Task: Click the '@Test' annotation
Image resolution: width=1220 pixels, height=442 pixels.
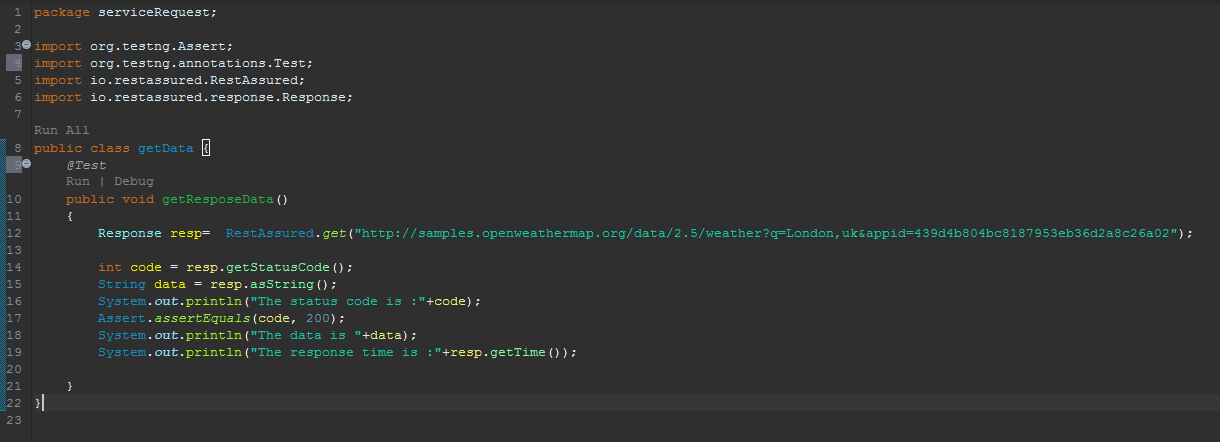Action: [x=86, y=165]
